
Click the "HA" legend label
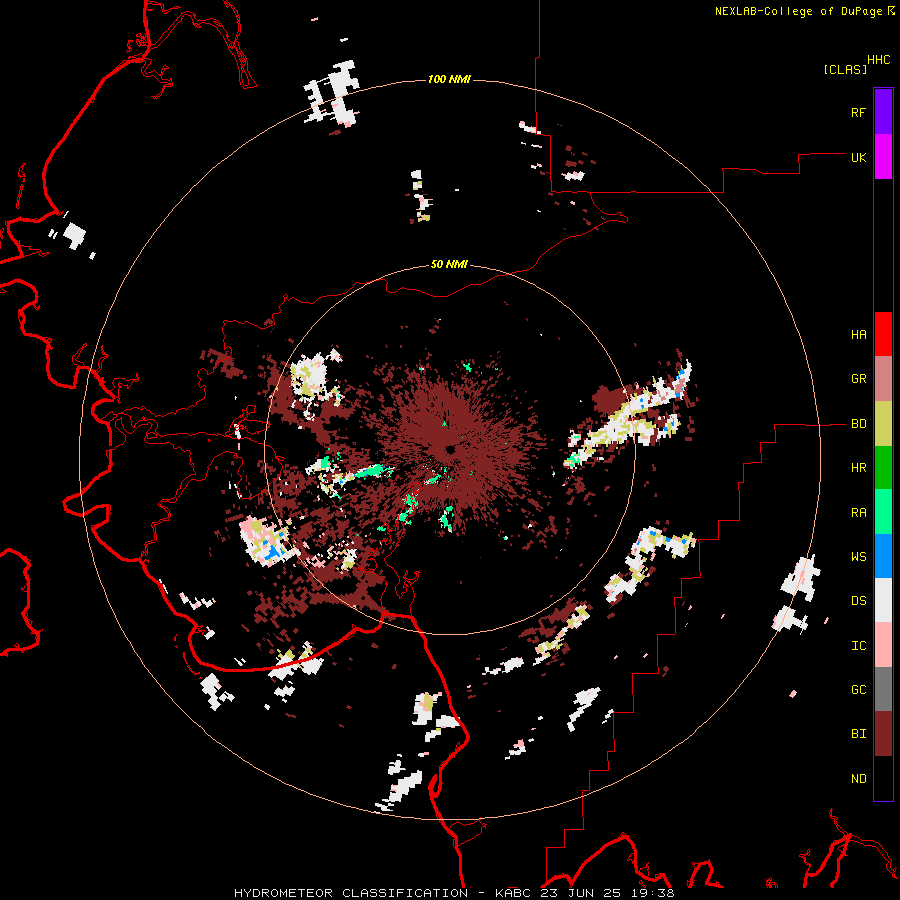pyautogui.click(x=858, y=334)
